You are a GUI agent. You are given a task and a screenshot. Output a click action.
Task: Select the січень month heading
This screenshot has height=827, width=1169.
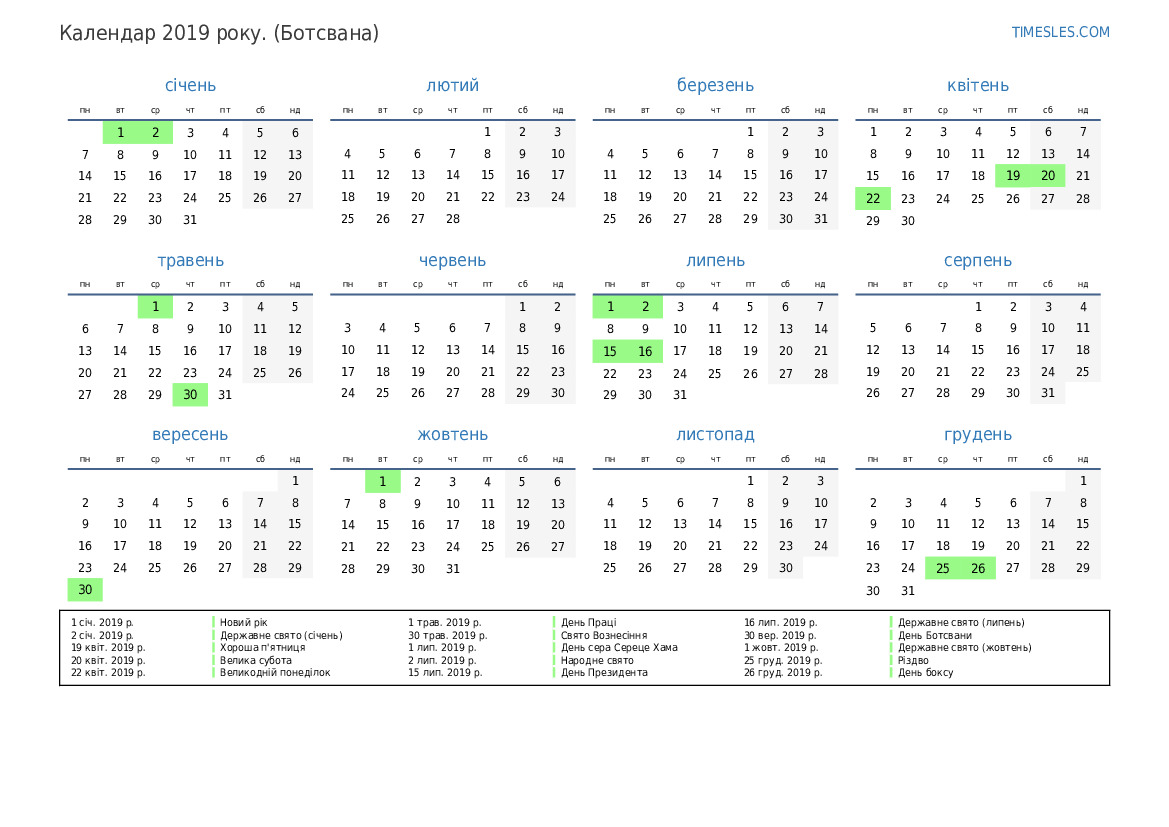[x=190, y=86]
